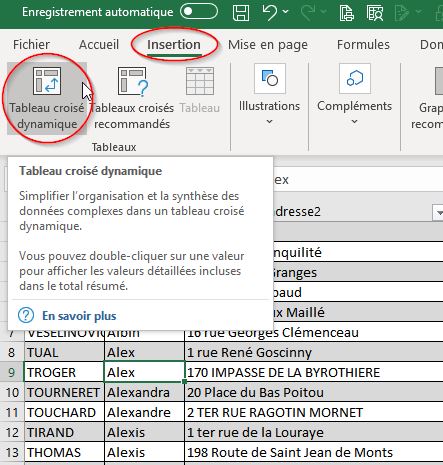Image resolution: width=443 pixels, height=465 pixels.
Task: Click cell 1 rue René Goscinny
Action: 314,352
